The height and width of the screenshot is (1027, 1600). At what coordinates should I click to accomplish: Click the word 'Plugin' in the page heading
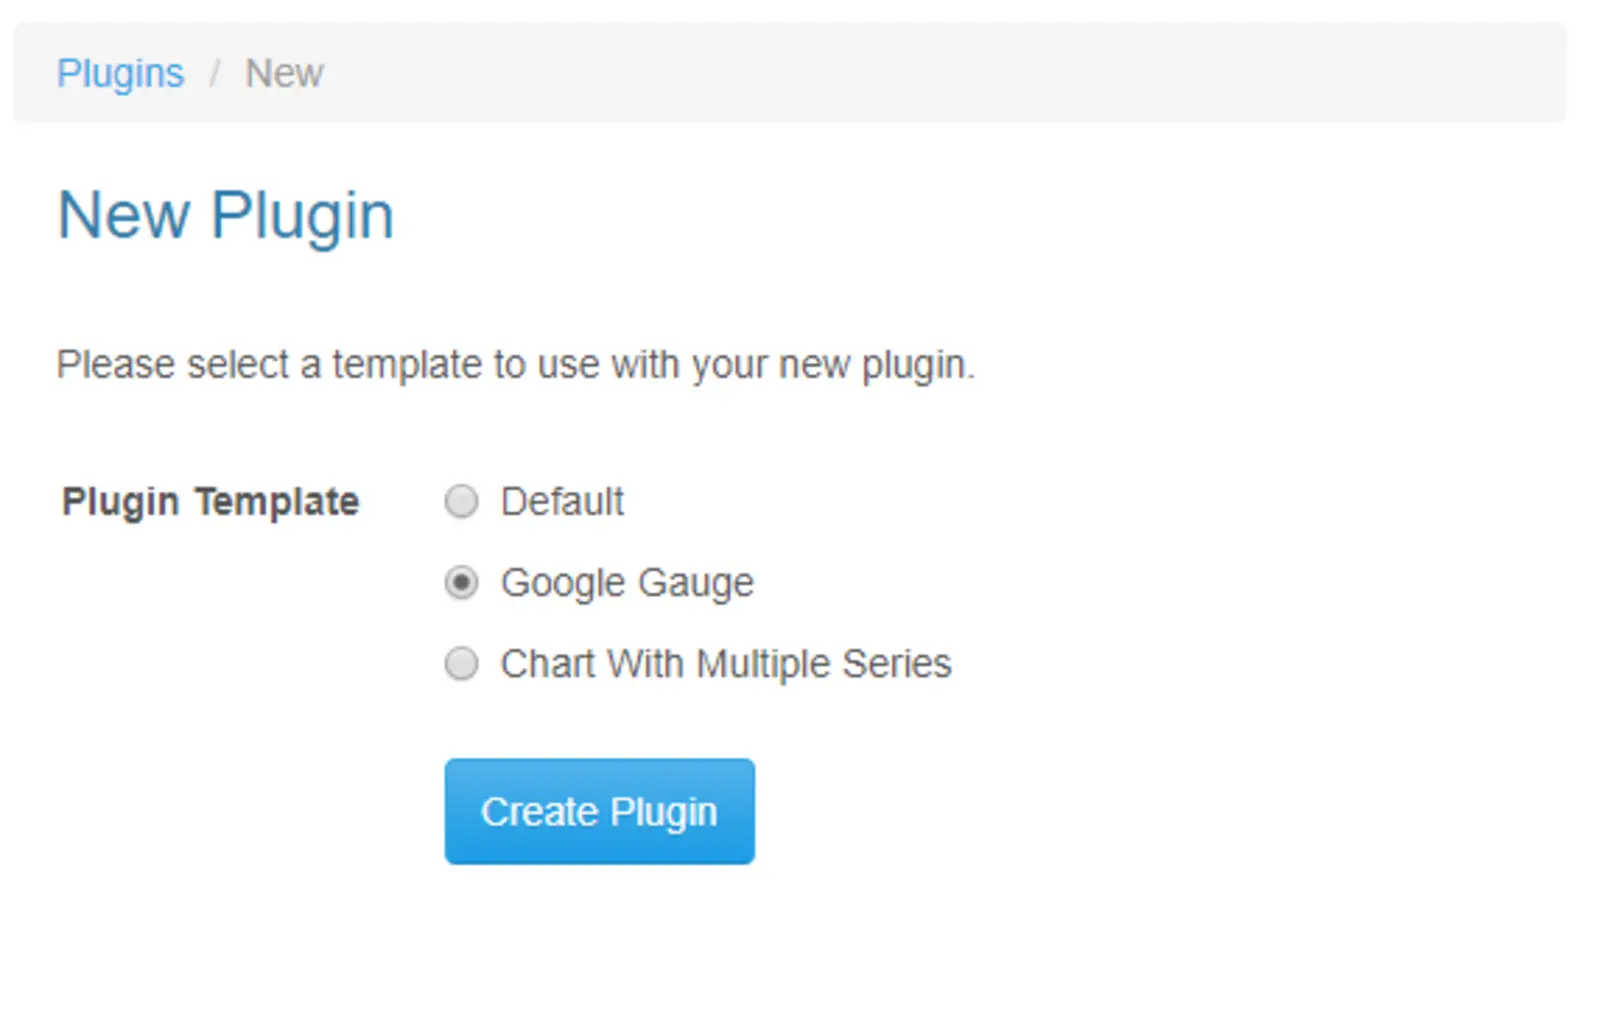coord(302,215)
